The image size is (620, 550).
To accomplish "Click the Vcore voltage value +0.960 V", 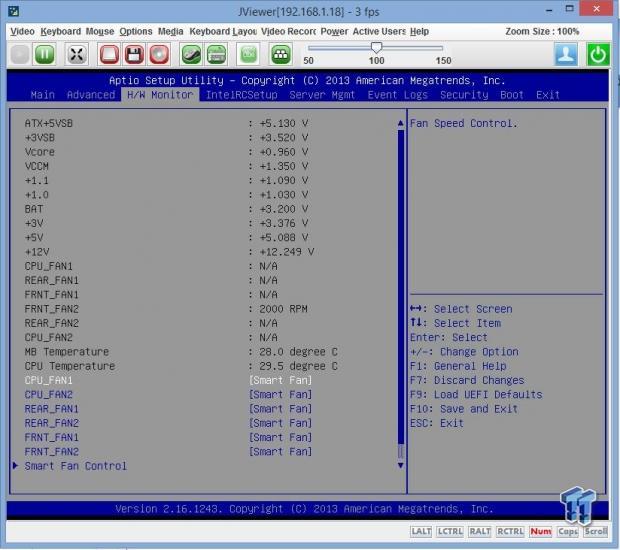I will 284,152.
